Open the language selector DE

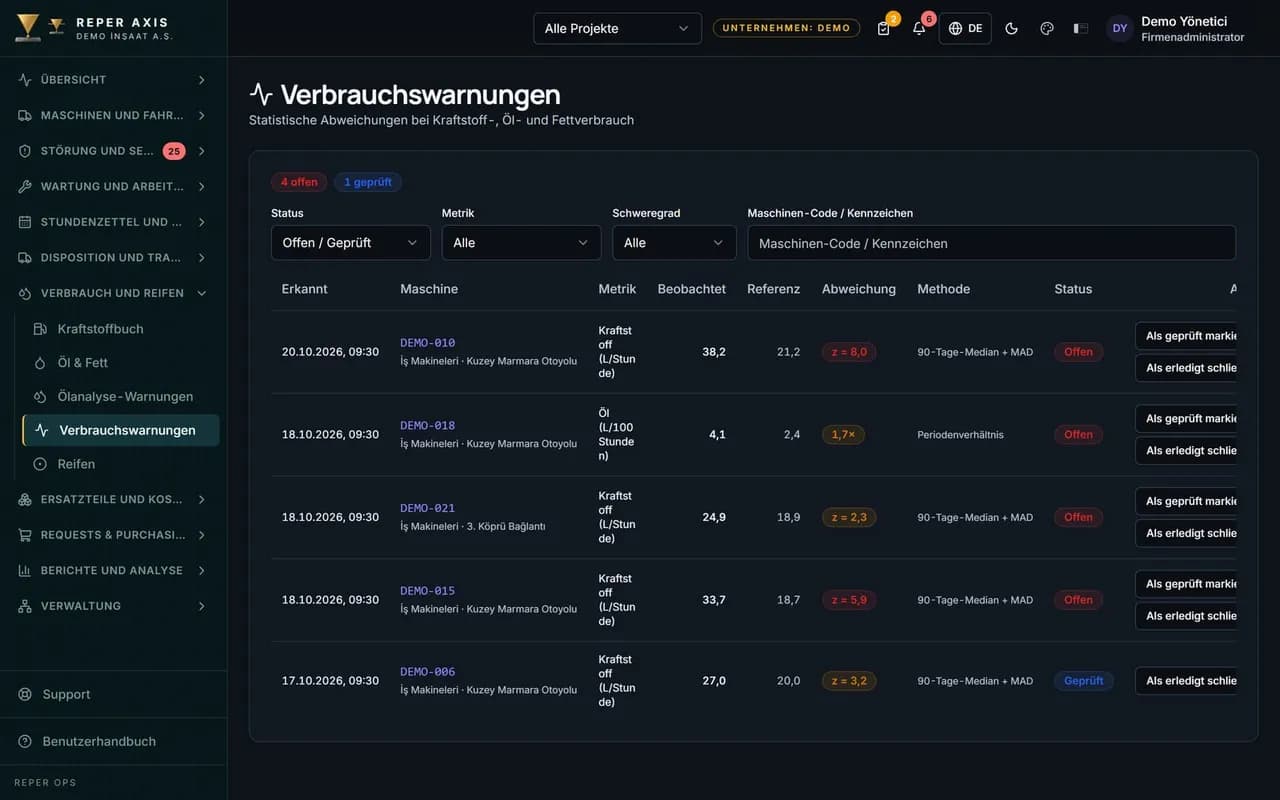pyautogui.click(x=965, y=28)
